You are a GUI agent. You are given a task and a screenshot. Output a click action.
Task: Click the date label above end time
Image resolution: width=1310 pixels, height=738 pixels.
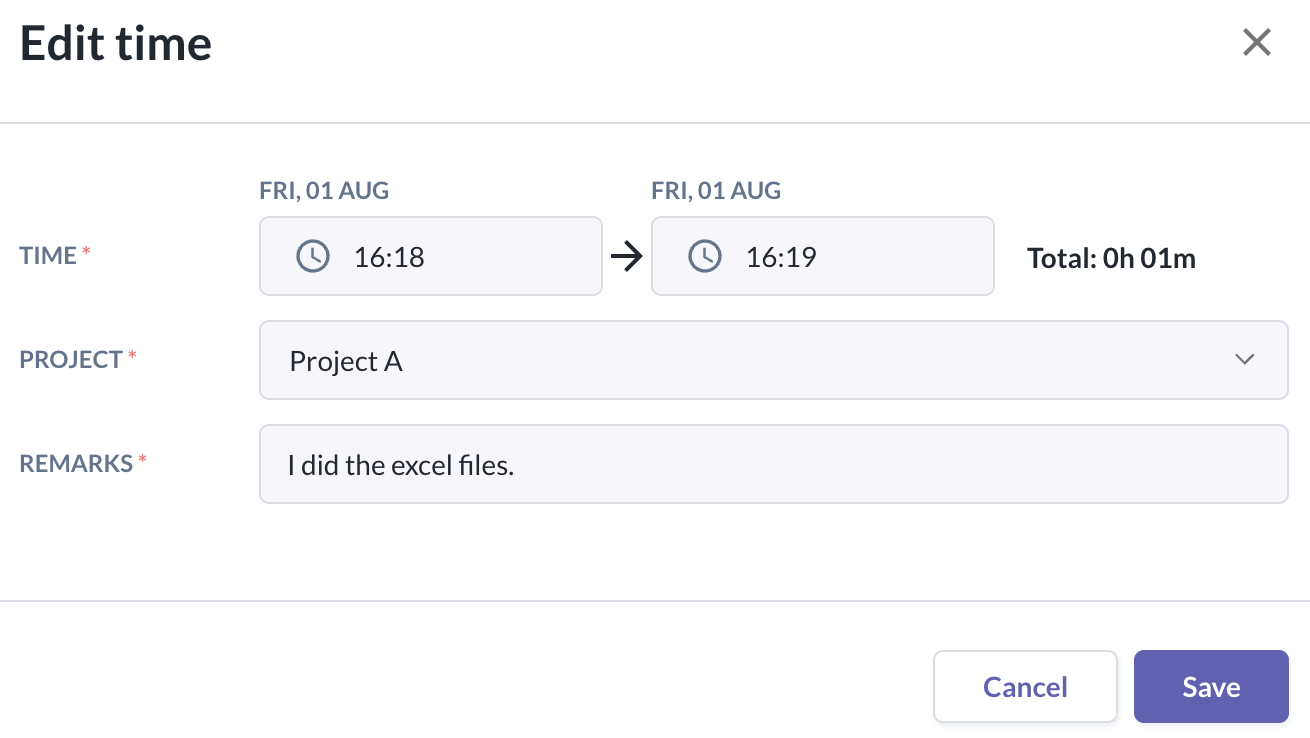click(716, 191)
